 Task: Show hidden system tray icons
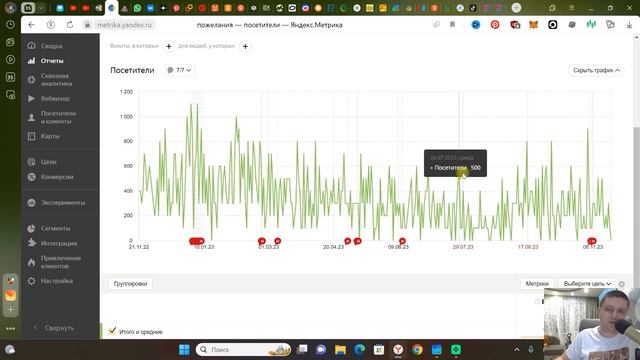click(517, 350)
